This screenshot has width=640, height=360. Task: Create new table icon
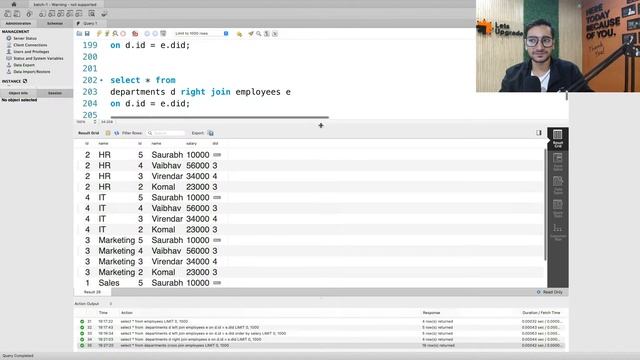51,14
